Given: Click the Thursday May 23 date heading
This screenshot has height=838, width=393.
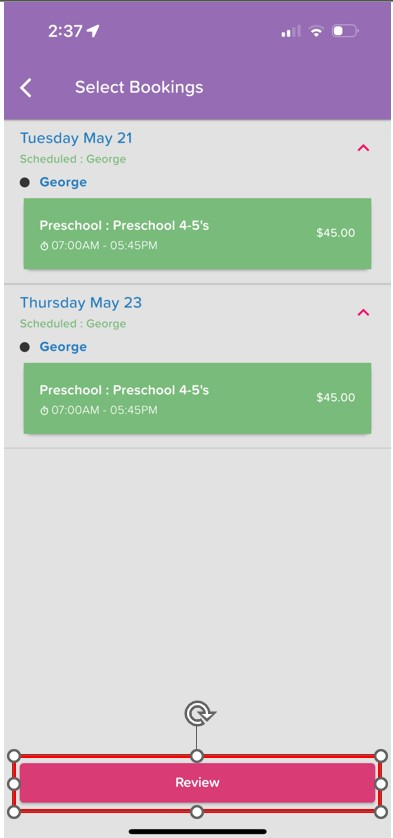Looking at the screenshot, I should click(81, 303).
